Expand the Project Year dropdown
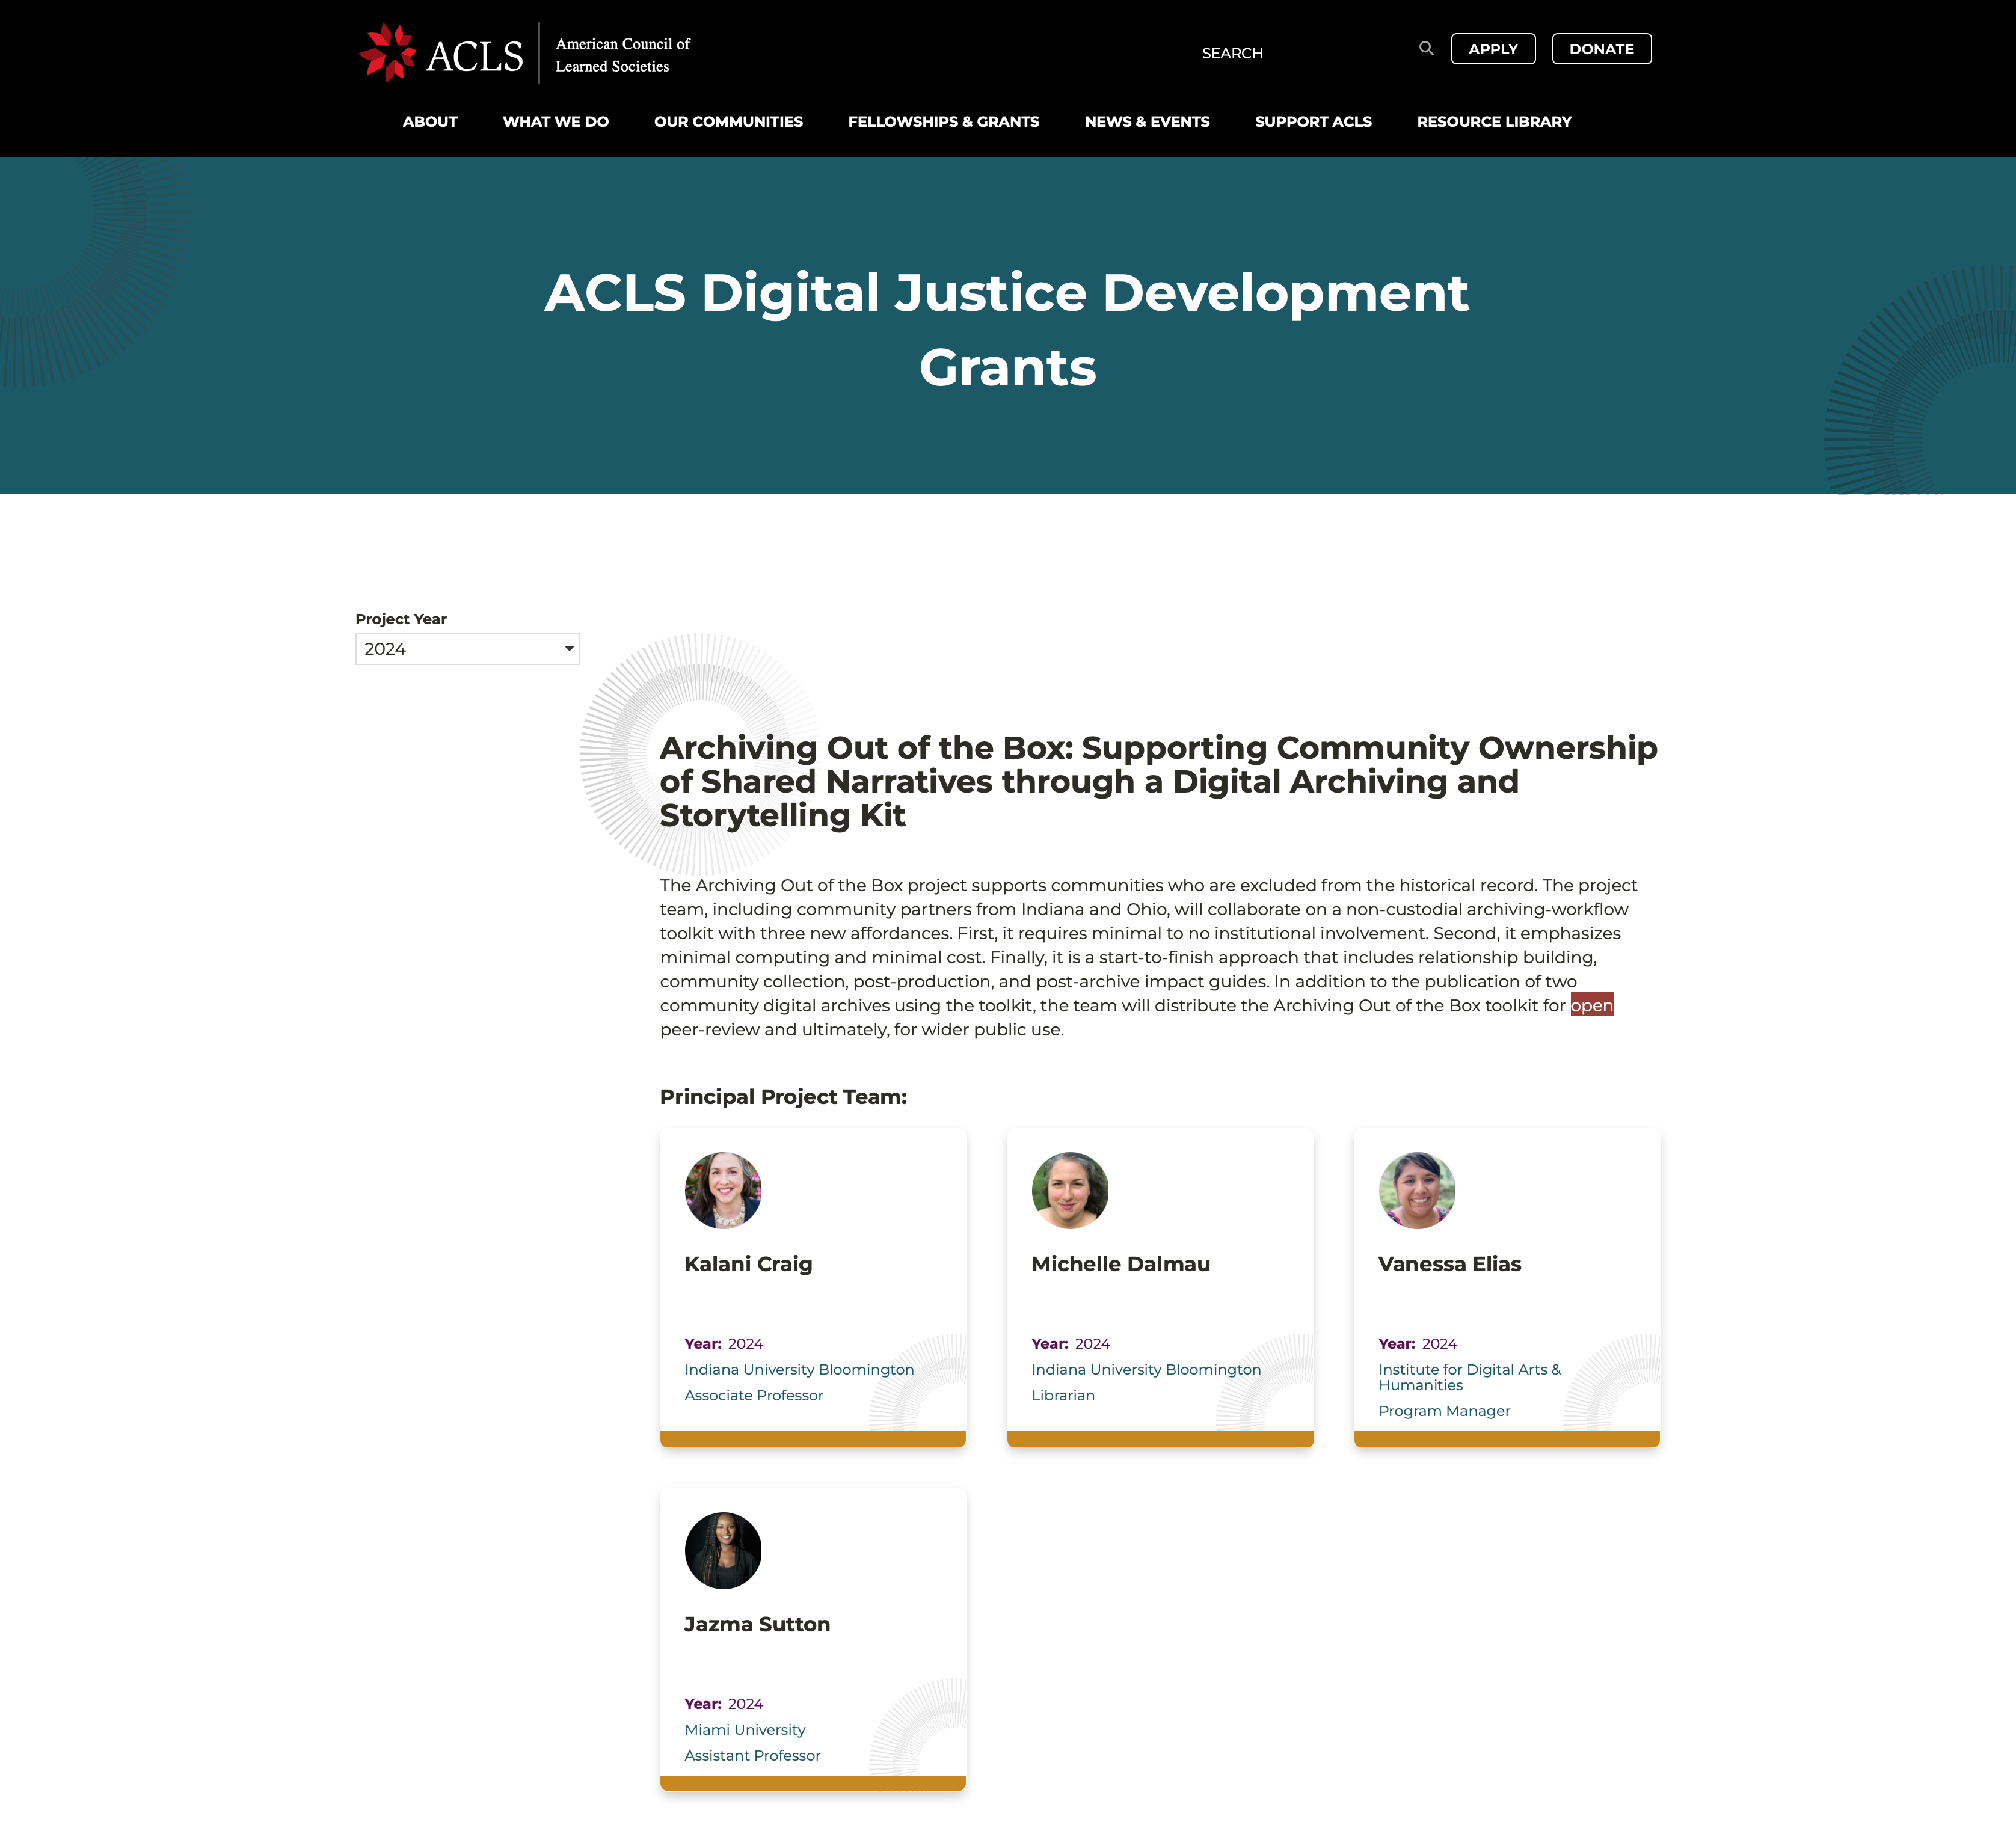The image size is (2016, 1840). point(467,649)
